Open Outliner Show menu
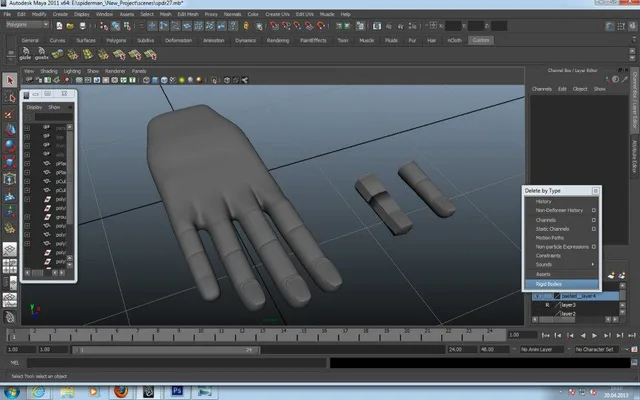 [54, 107]
